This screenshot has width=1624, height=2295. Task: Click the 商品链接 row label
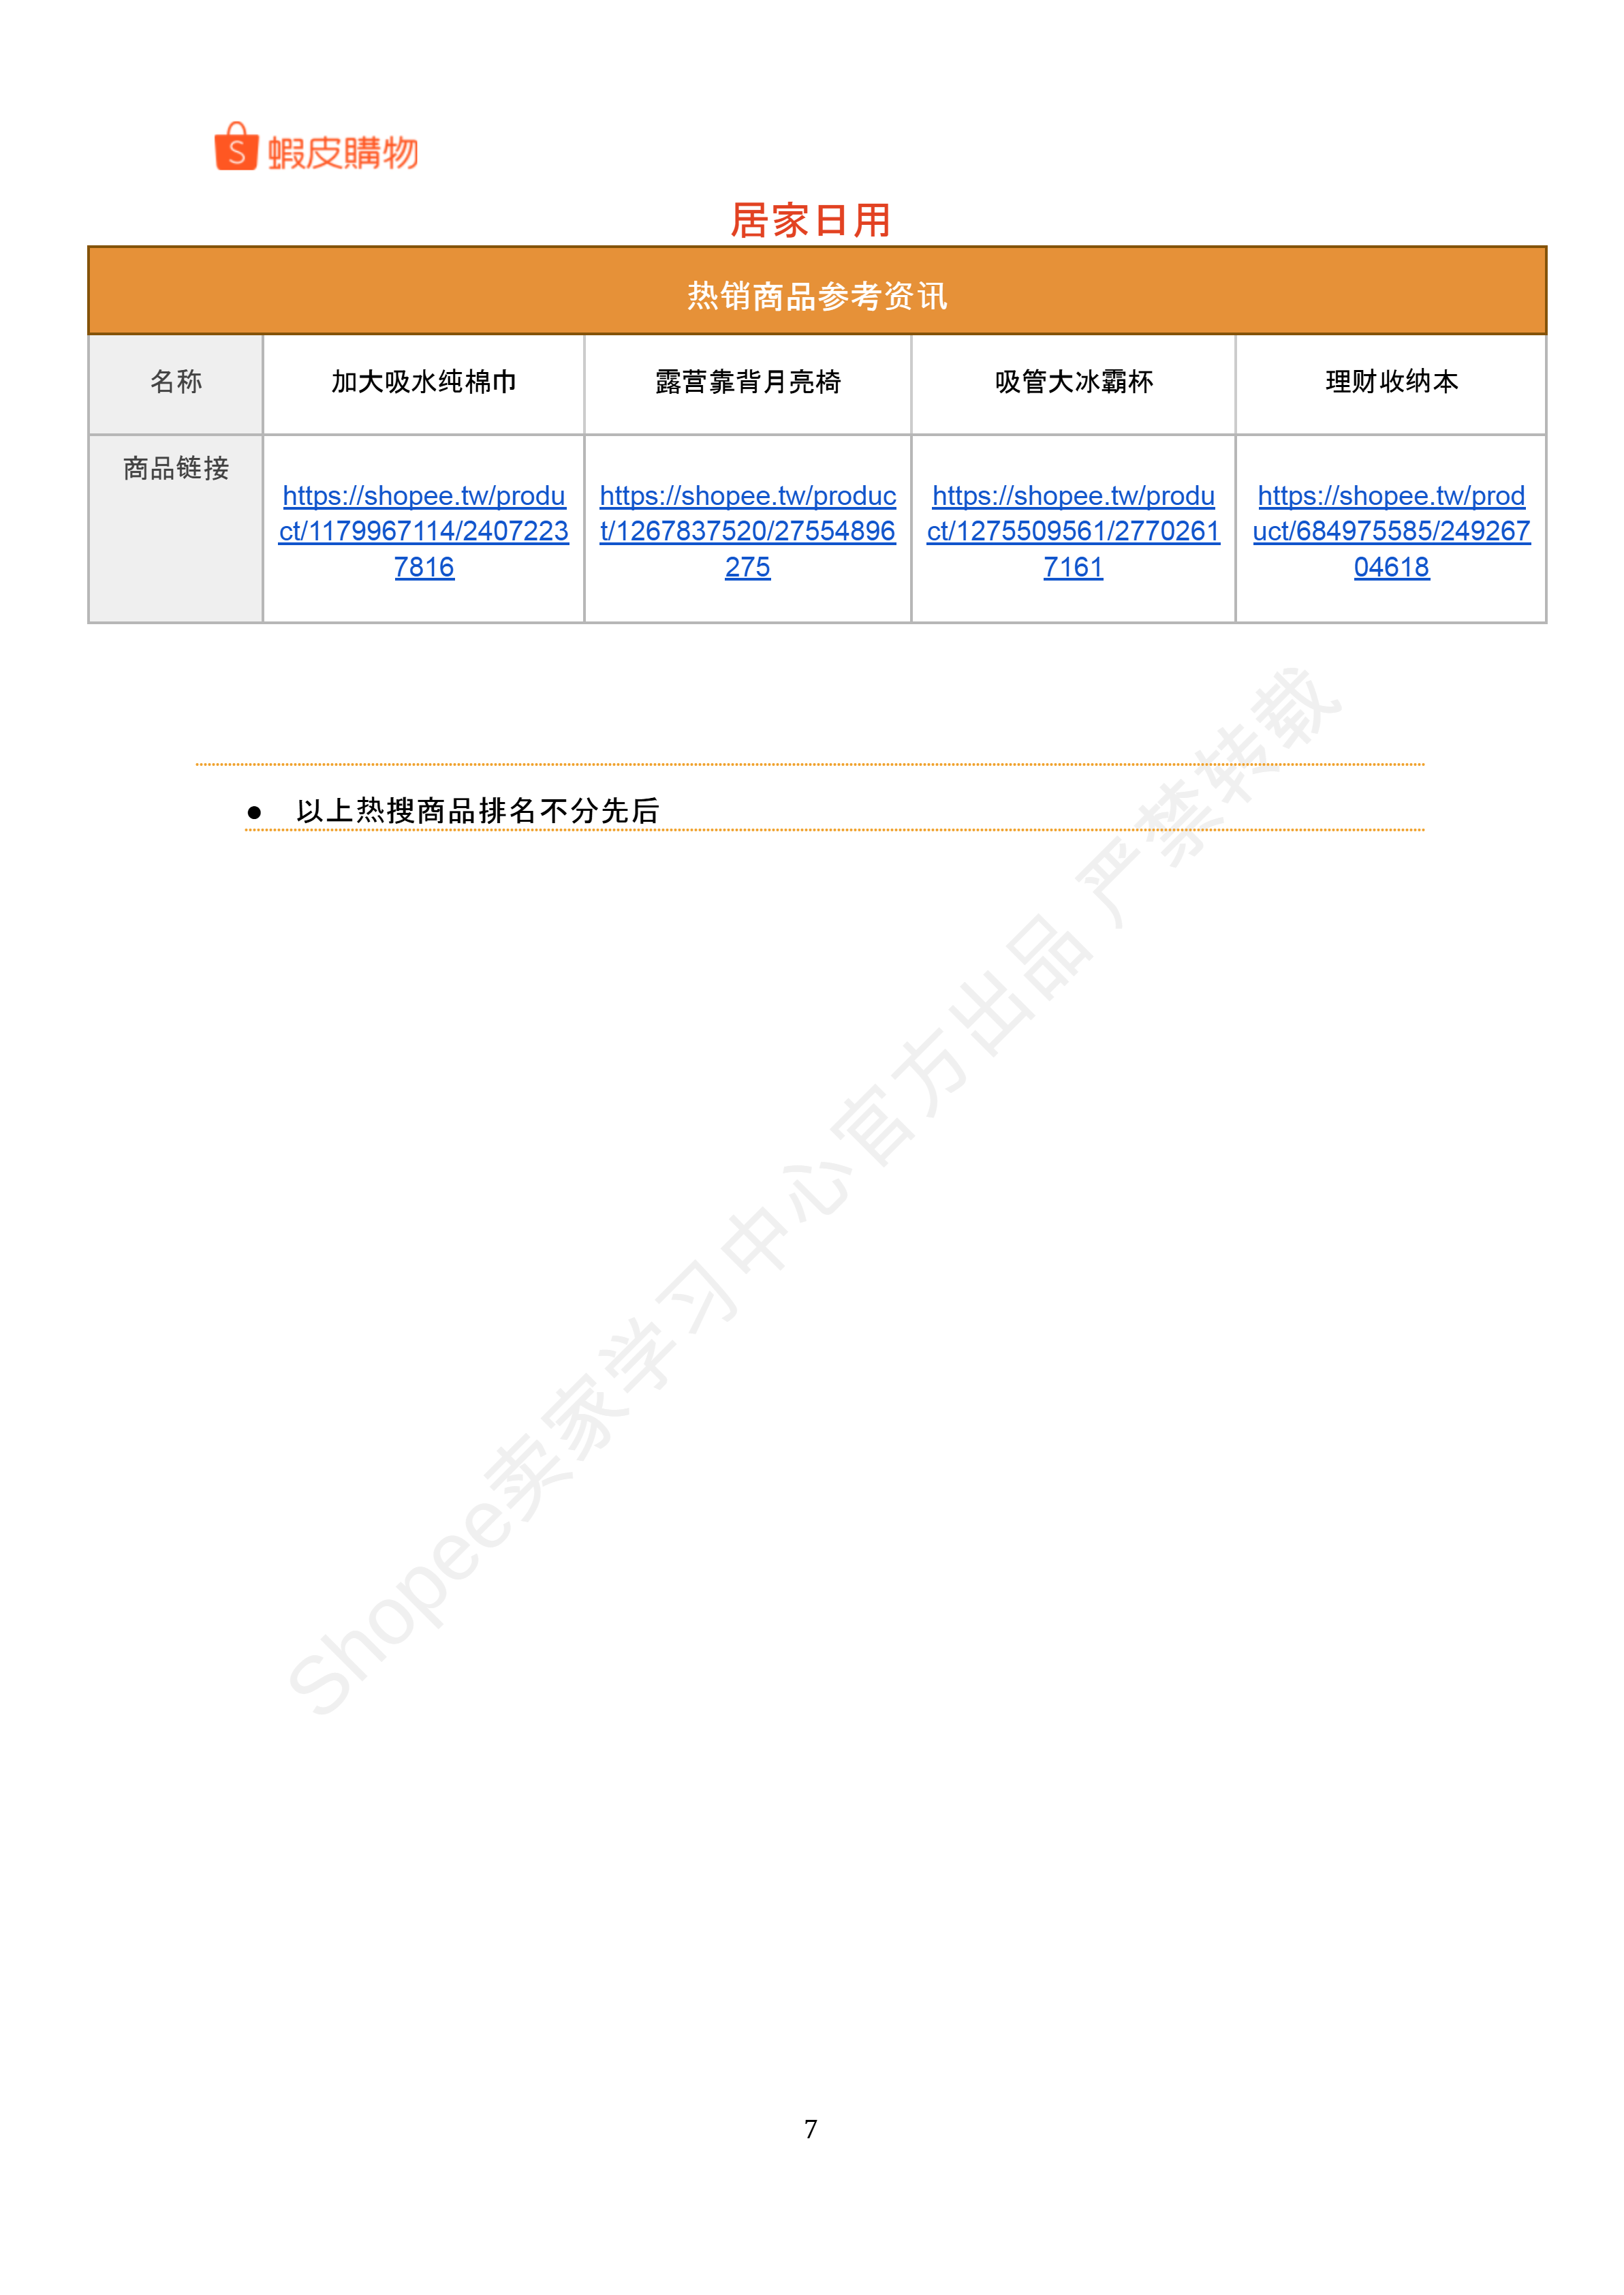tap(176, 468)
